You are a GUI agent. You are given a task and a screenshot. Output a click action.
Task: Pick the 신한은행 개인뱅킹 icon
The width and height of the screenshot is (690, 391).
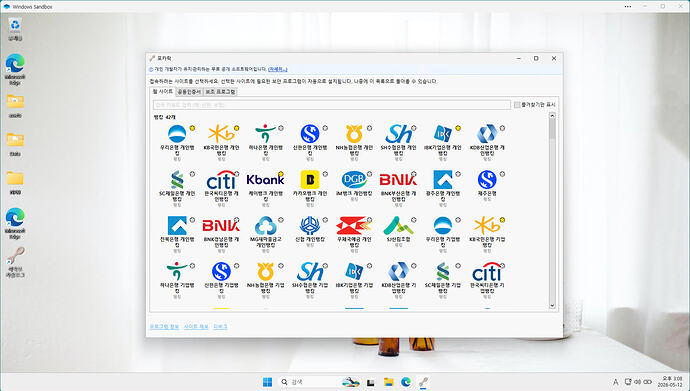click(x=310, y=134)
